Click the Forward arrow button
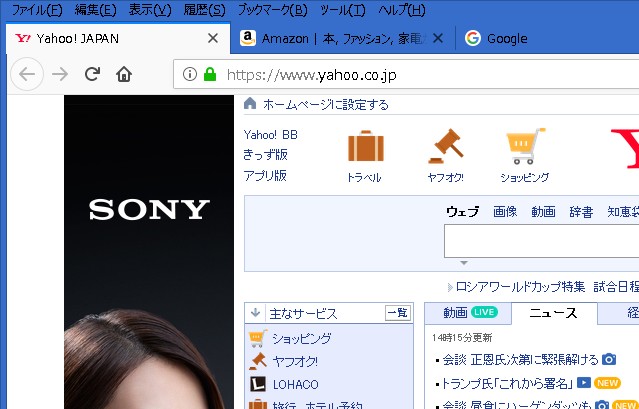This screenshot has height=409, width=639. coord(60,74)
